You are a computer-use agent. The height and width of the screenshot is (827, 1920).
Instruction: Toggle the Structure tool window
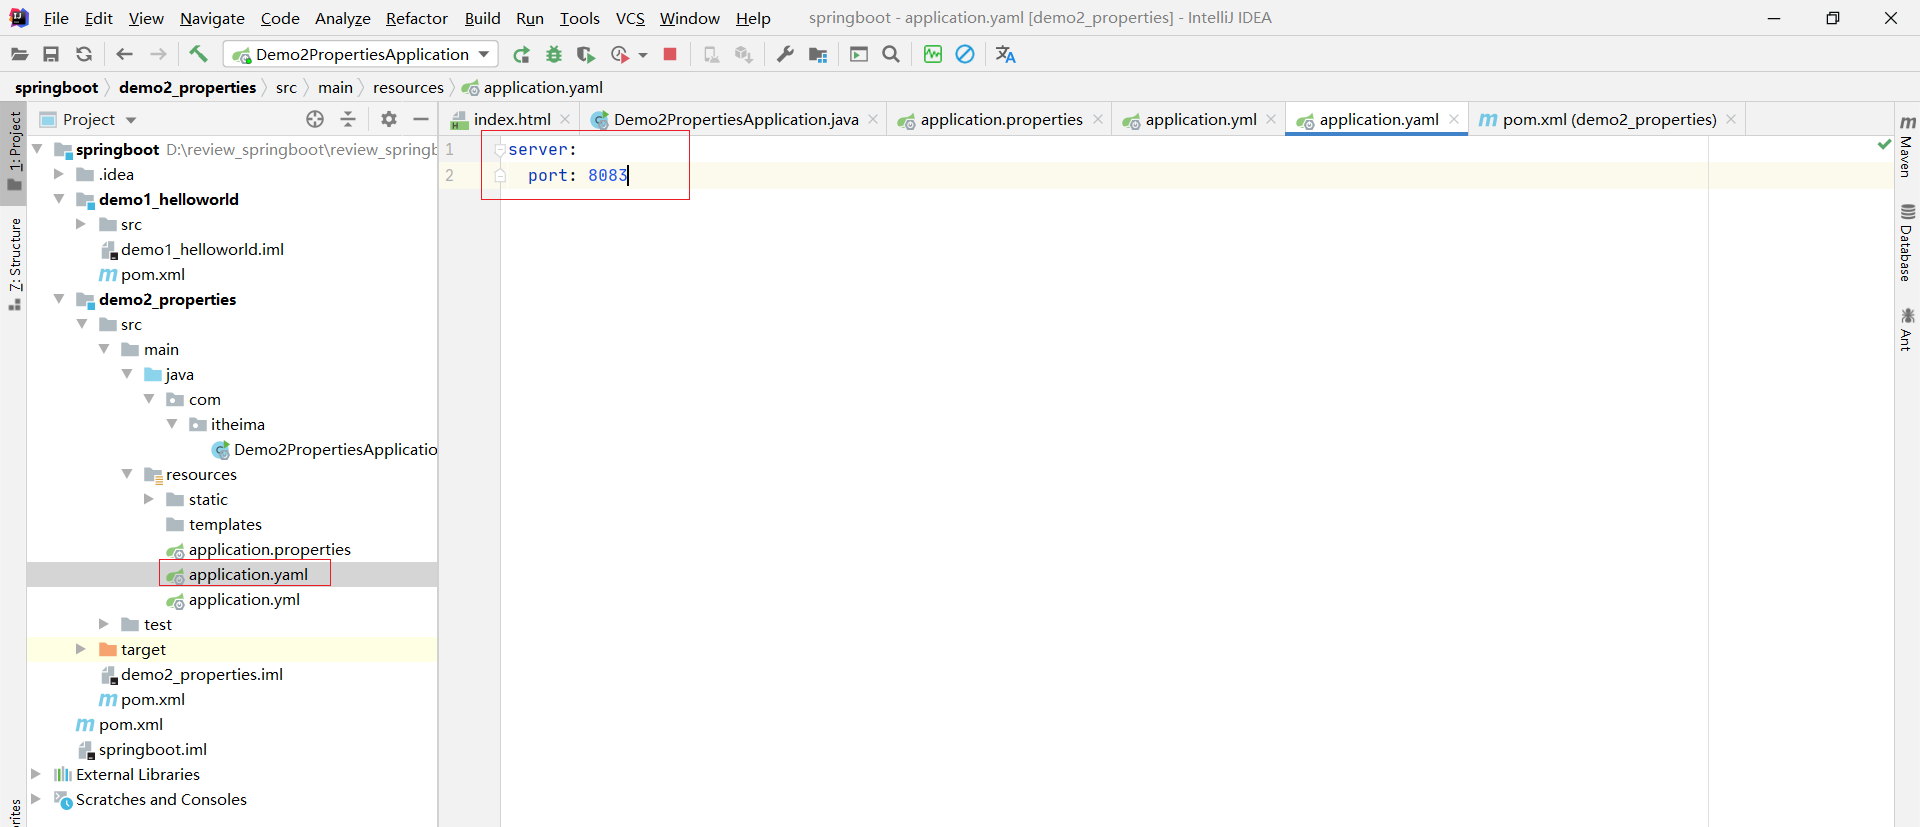tap(15, 262)
